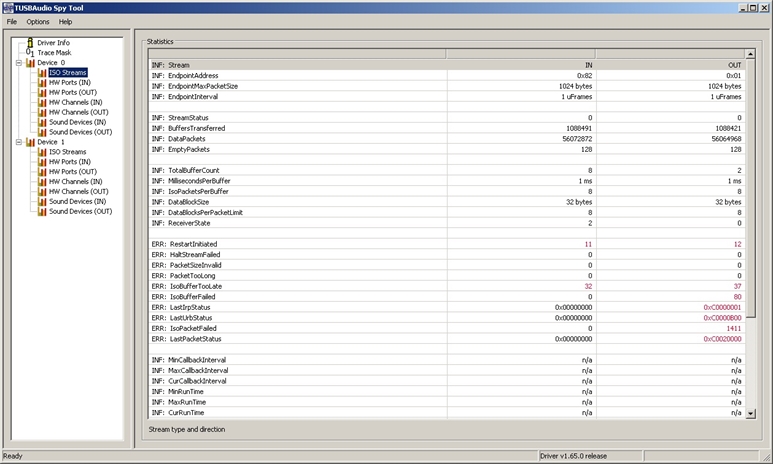Open the Help menu
This screenshot has width=773, height=464.
click(x=65, y=21)
